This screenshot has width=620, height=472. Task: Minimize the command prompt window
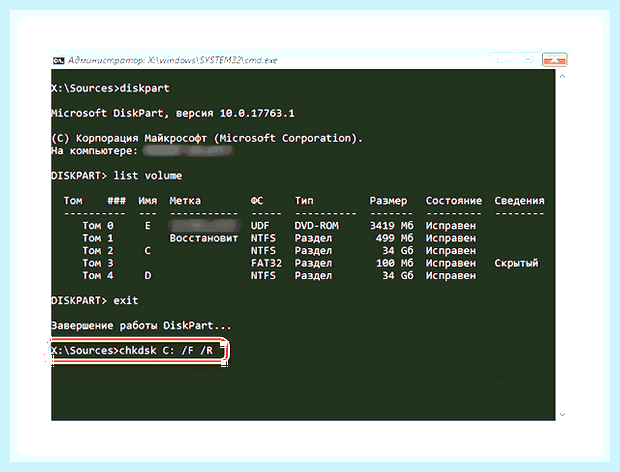pyautogui.click(x=502, y=60)
